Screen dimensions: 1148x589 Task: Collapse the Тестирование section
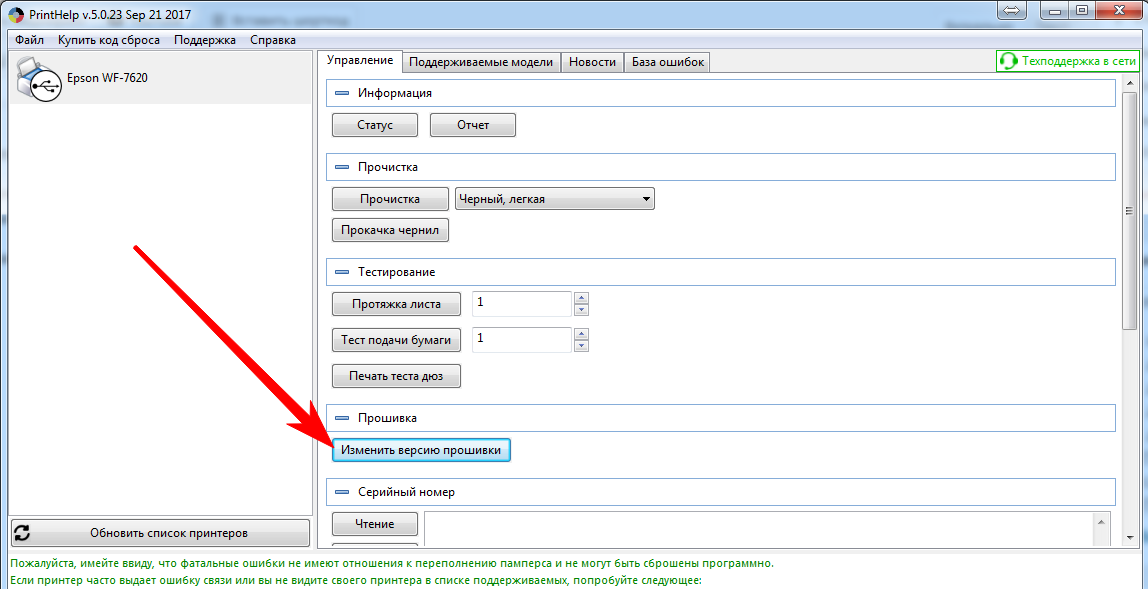(x=341, y=272)
